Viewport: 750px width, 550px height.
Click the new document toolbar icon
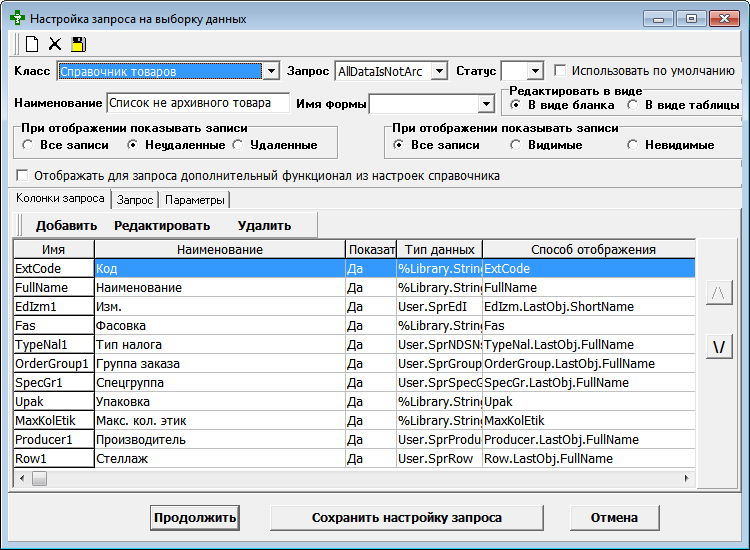pos(32,44)
